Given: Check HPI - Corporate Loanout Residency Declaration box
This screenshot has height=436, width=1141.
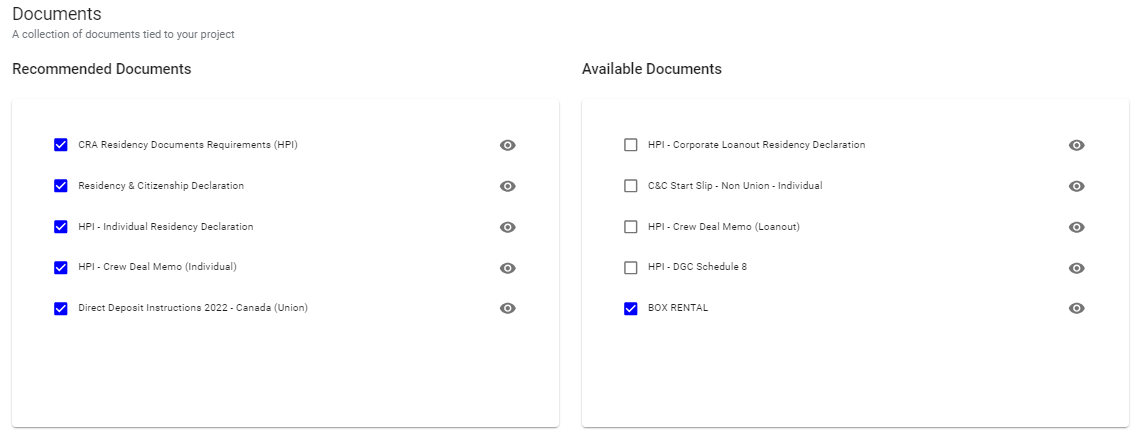Looking at the screenshot, I should click(631, 145).
